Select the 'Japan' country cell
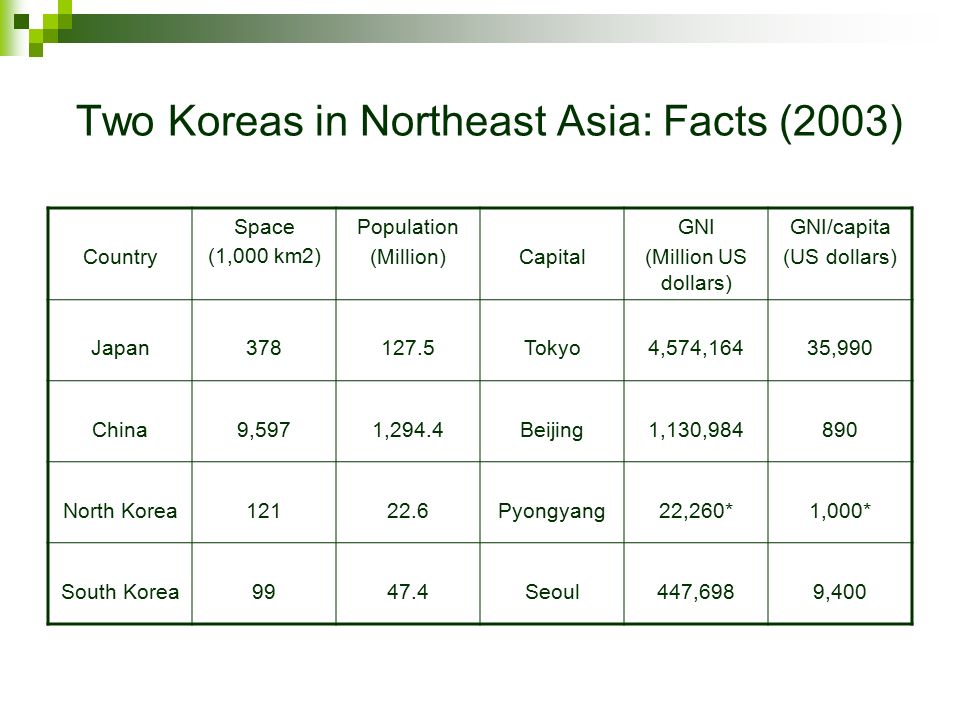960x720 pixels. click(120, 340)
